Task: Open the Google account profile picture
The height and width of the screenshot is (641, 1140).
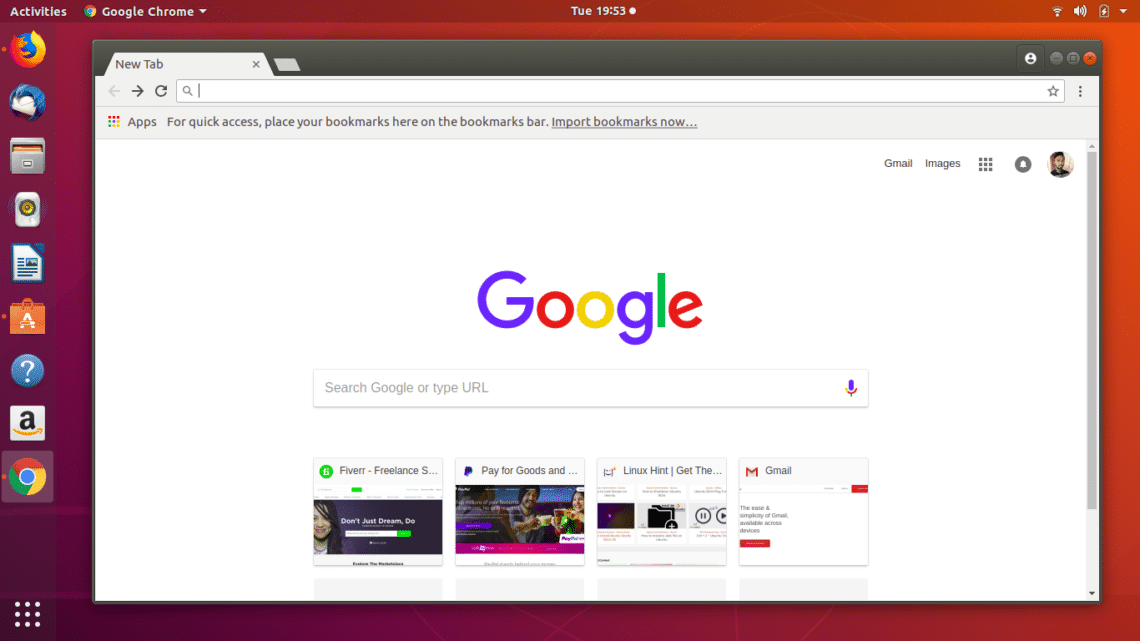Action: [1060, 164]
